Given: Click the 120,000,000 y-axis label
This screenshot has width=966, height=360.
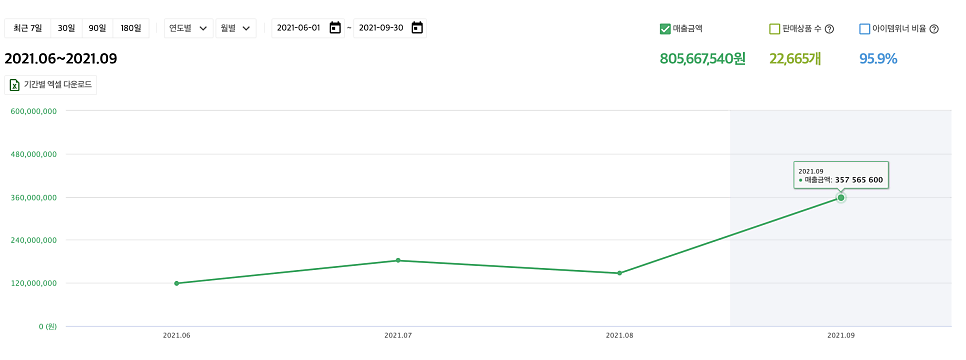Looking at the screenshot, I should click(34, 284).
